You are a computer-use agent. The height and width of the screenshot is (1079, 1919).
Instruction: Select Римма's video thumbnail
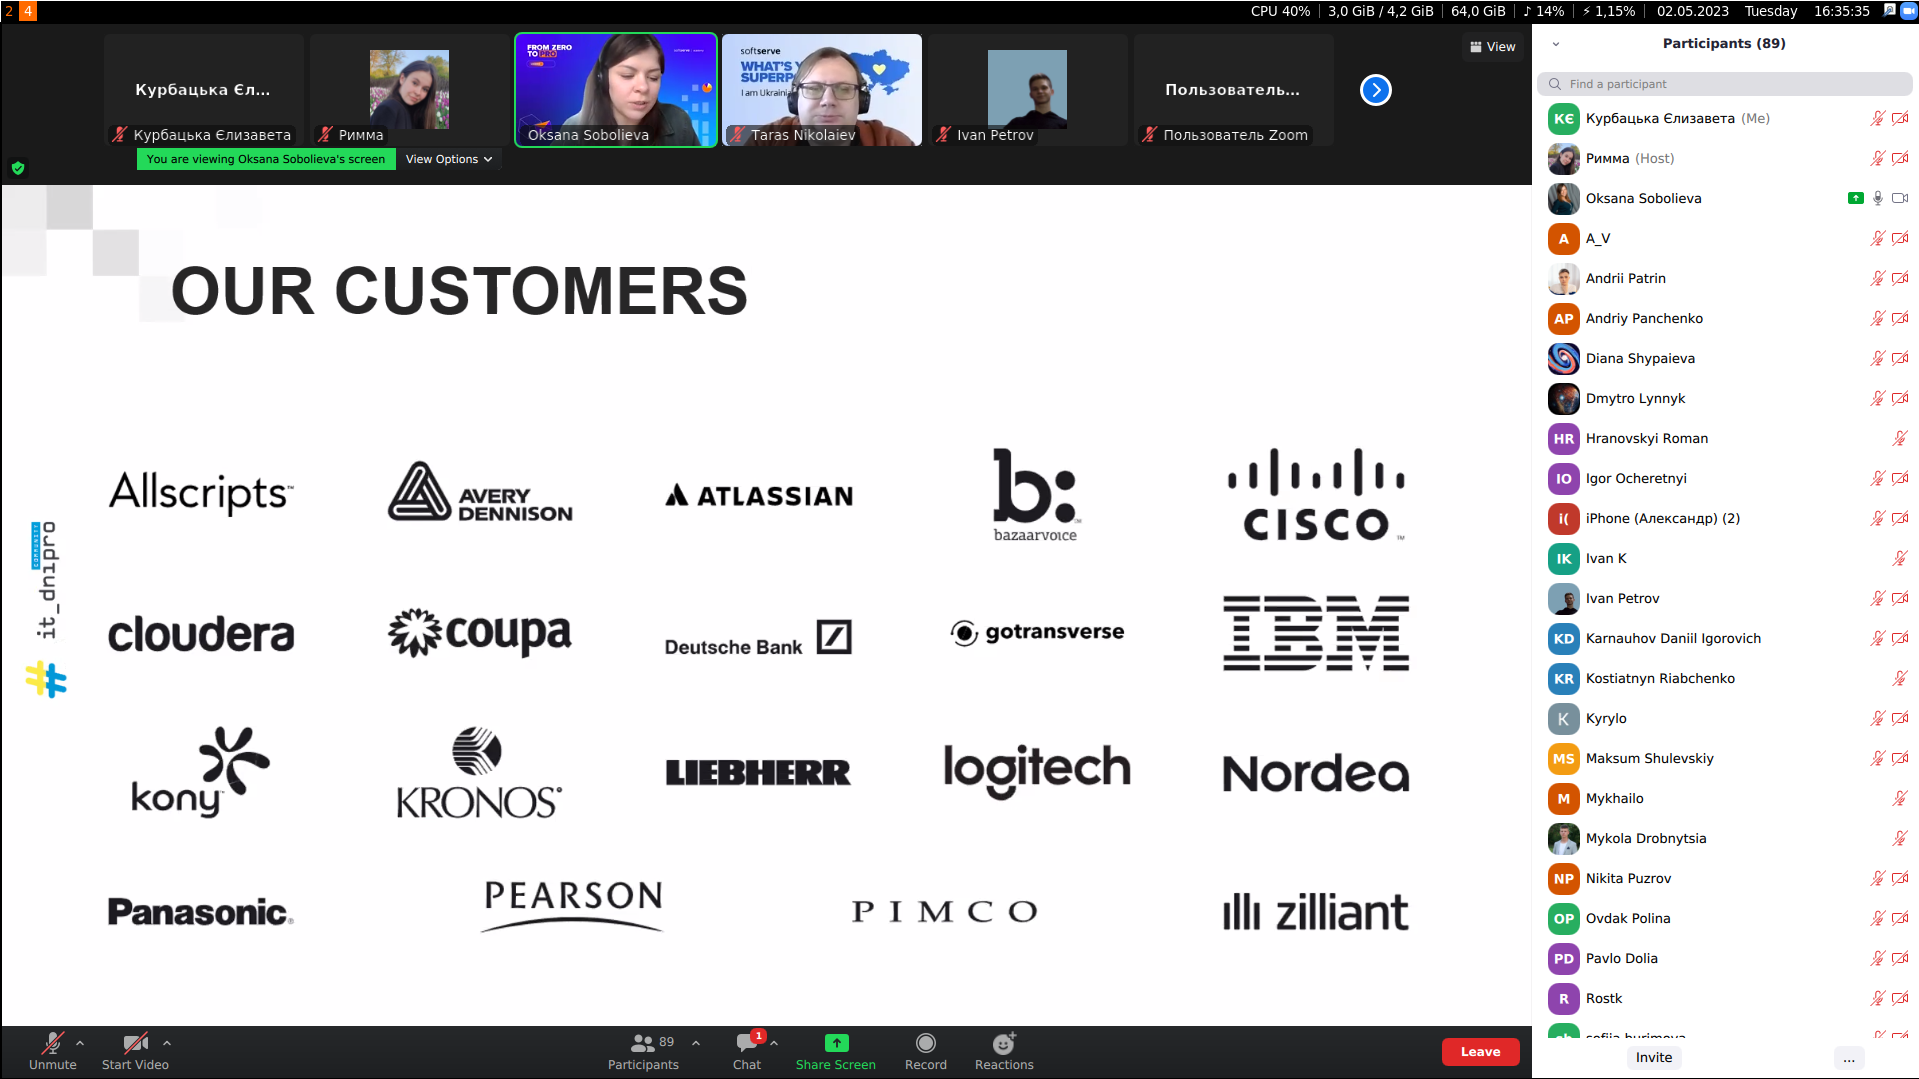(x=410, y=90)
